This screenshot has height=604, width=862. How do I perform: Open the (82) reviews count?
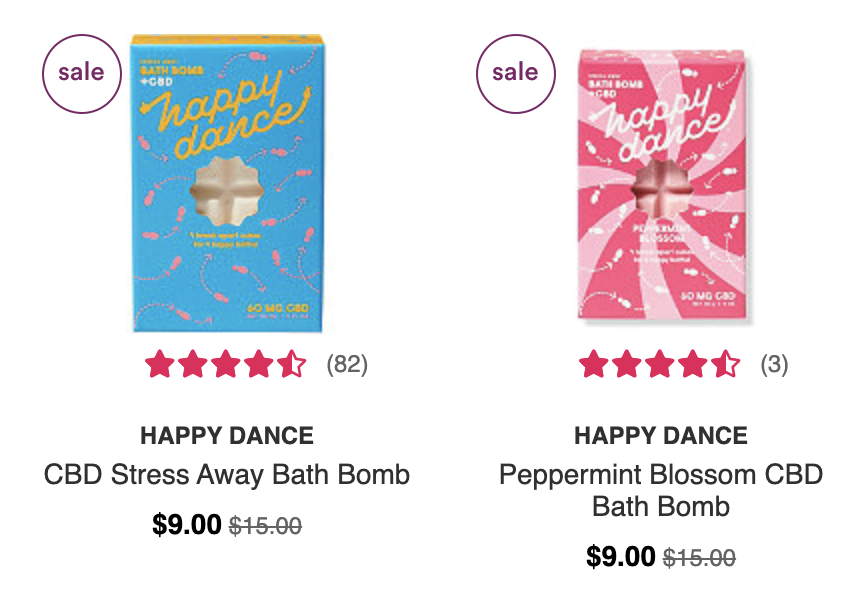(x=347, y=364)
